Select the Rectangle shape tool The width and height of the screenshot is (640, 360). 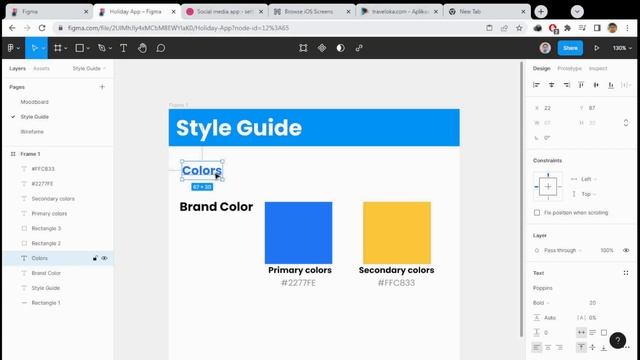[80, 48]
